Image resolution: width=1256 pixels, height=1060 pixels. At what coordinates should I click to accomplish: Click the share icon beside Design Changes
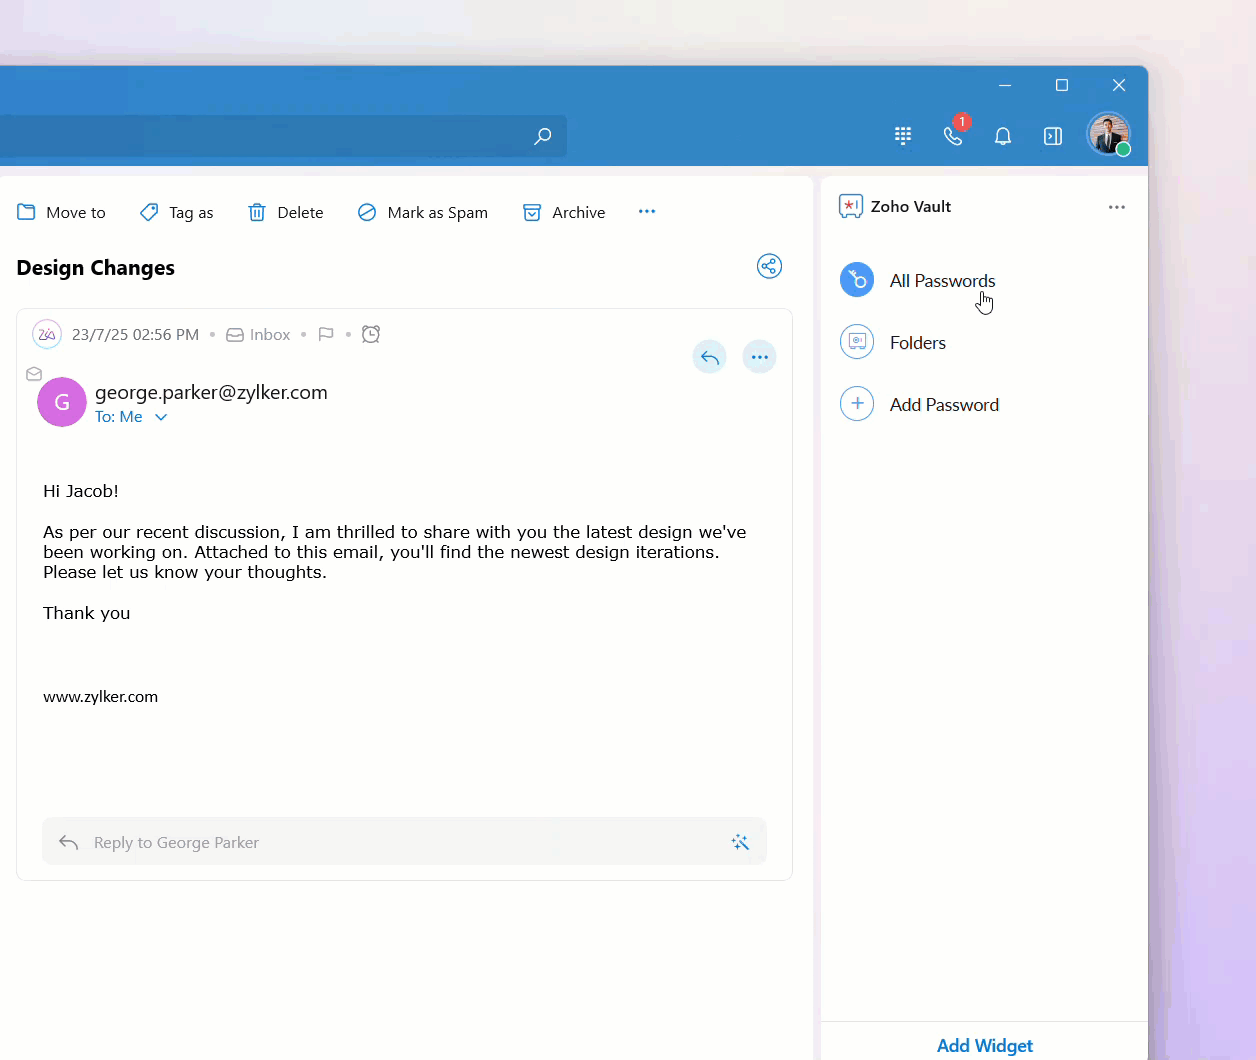769,266
